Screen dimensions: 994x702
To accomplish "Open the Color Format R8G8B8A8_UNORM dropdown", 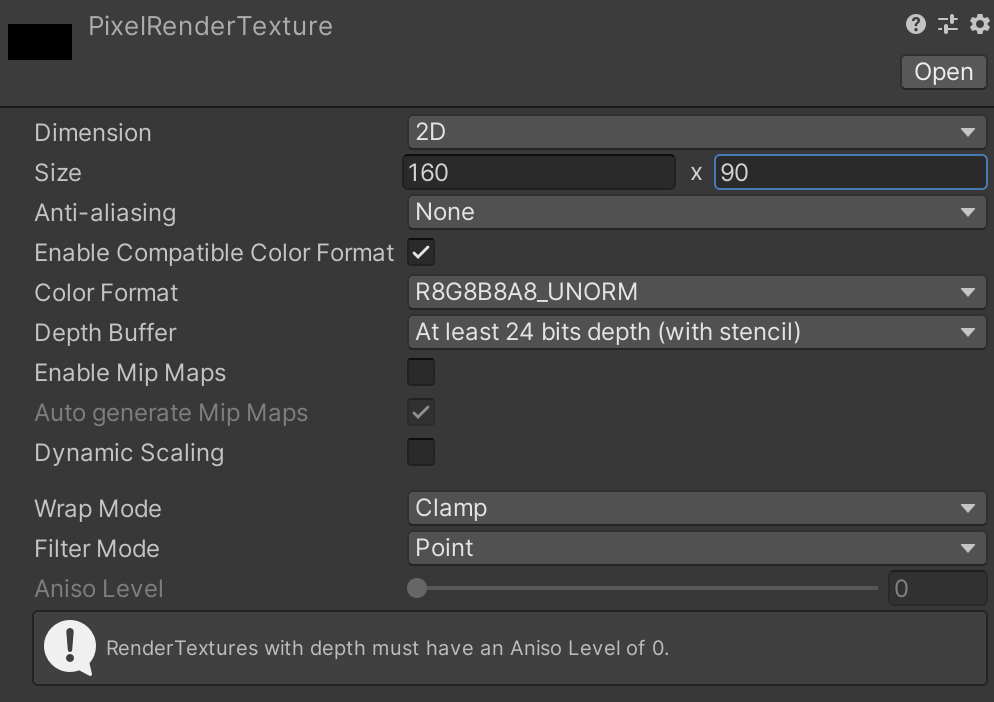I will click(x=697, y=292).
